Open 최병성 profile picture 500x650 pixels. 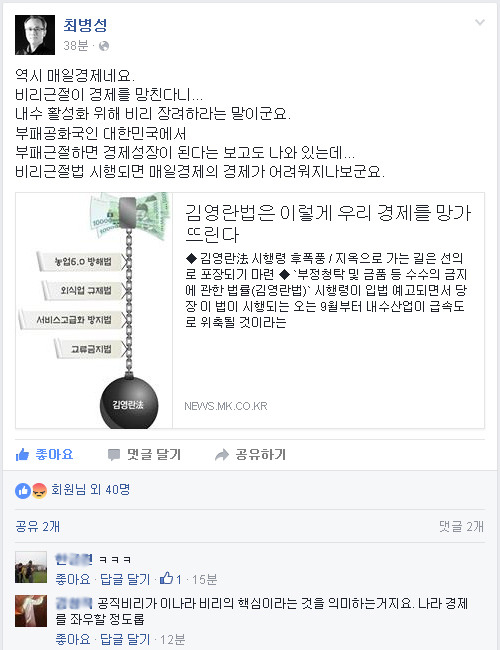(35, 35)
